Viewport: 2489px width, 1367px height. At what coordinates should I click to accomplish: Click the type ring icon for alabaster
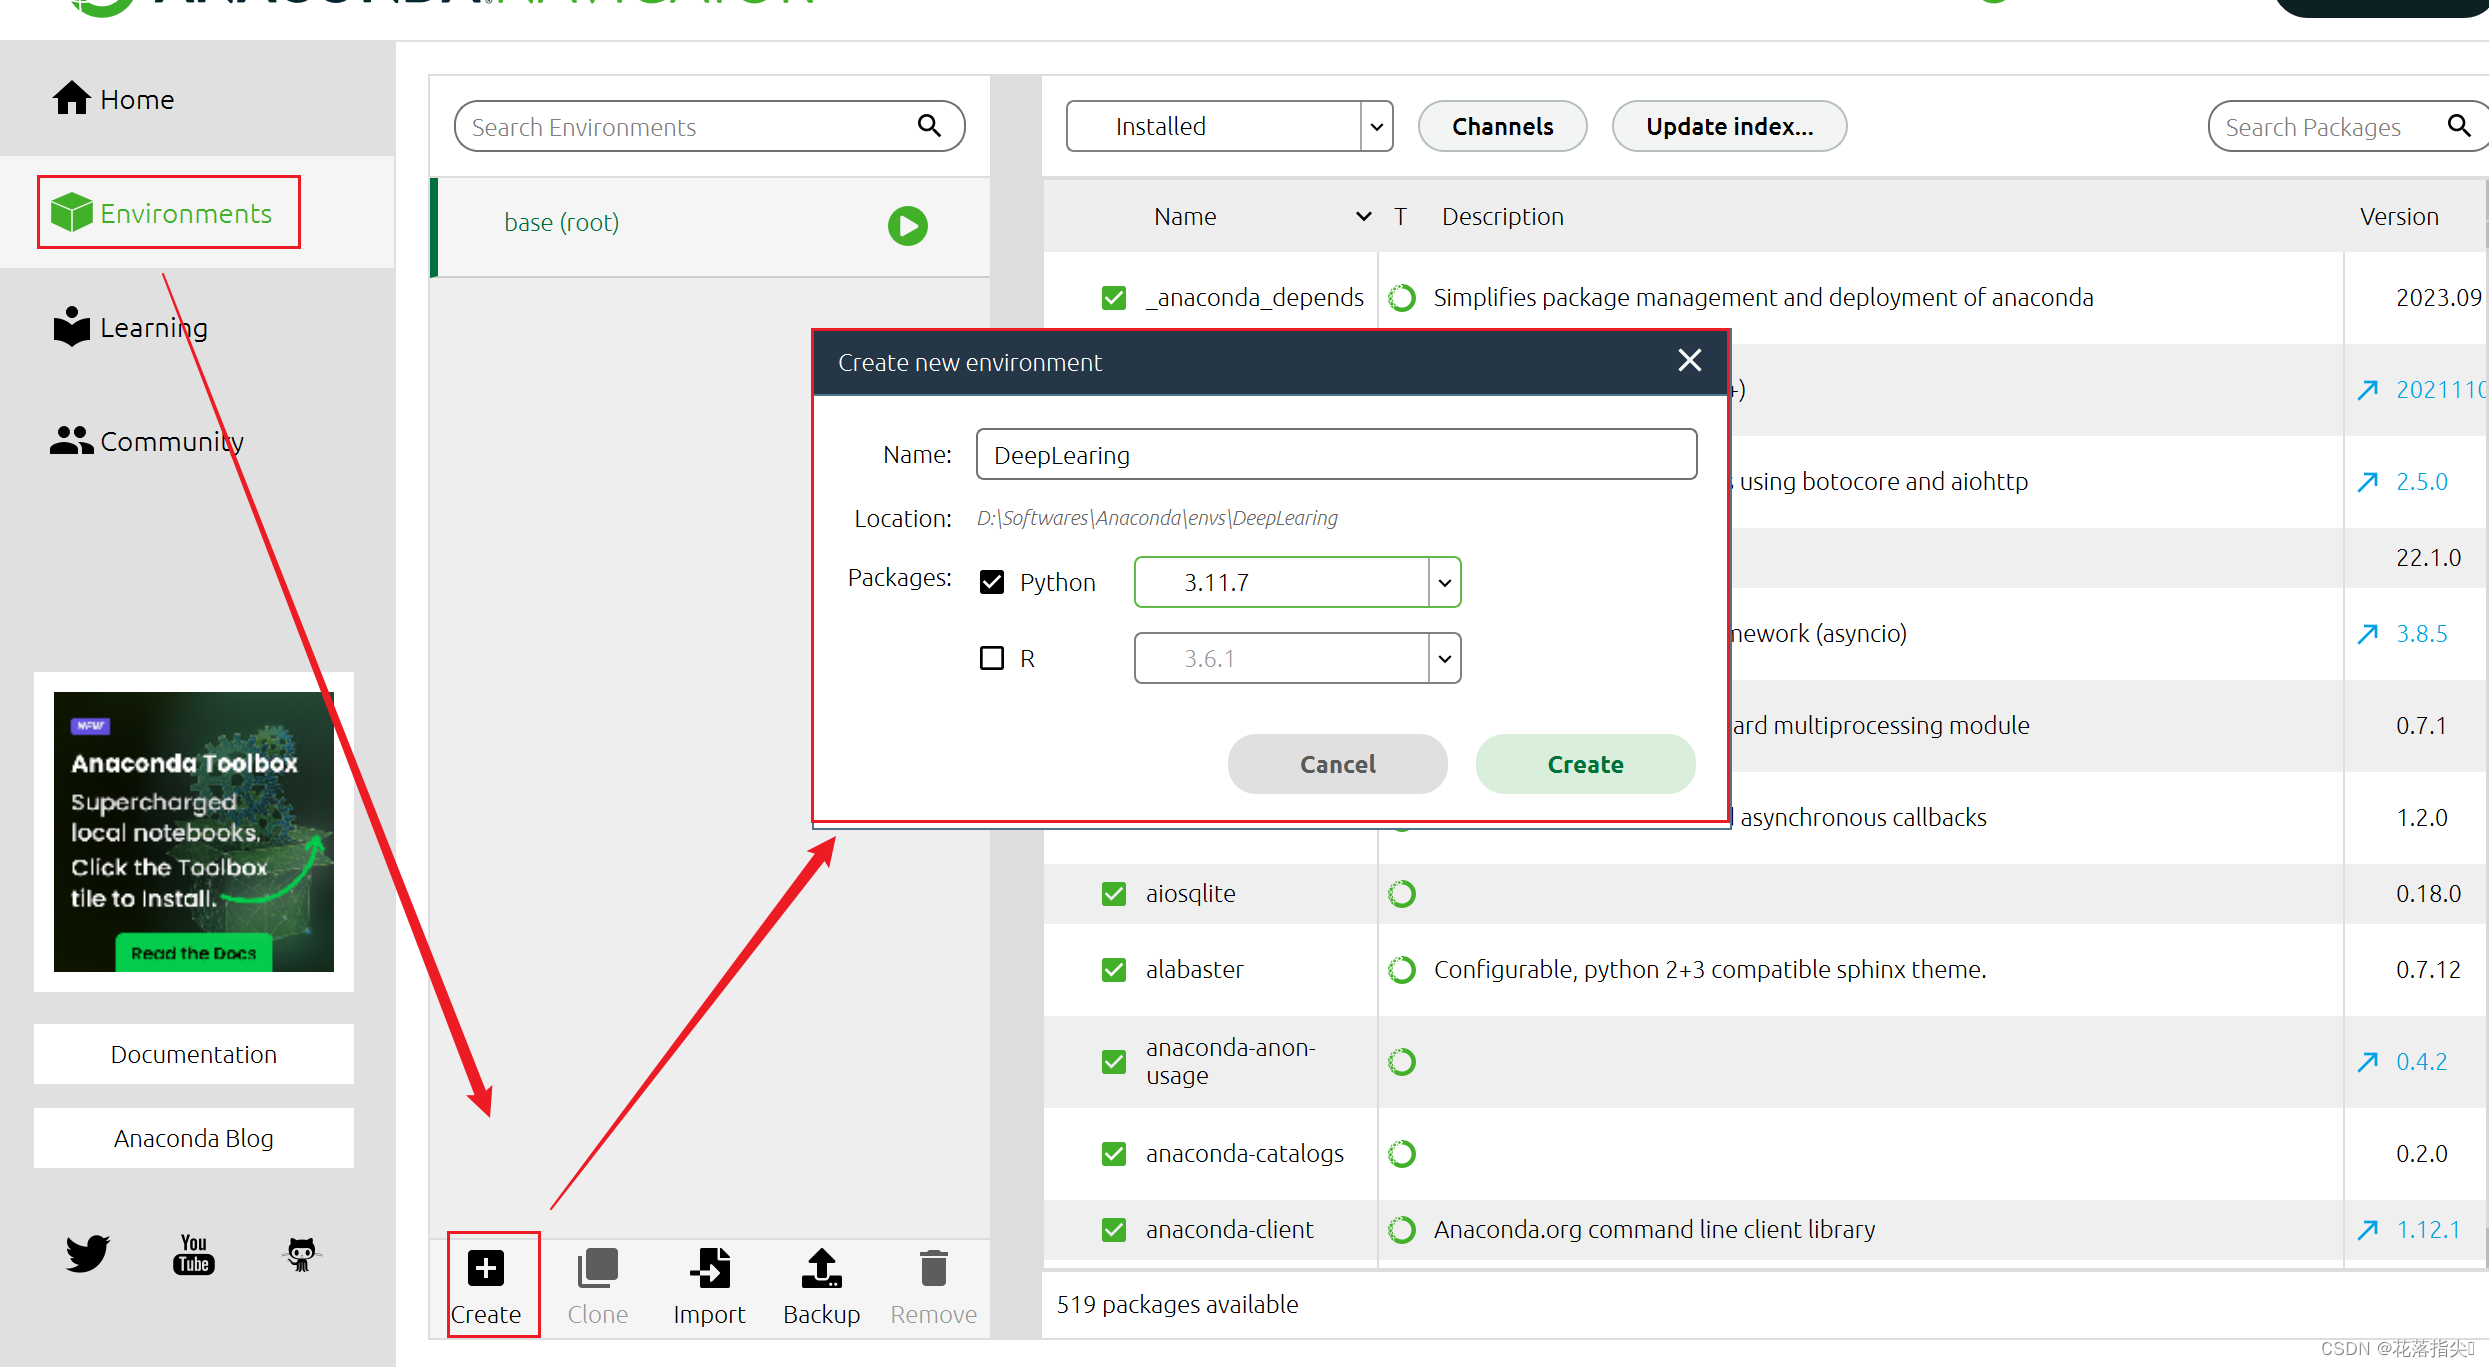coord(1402,970)
